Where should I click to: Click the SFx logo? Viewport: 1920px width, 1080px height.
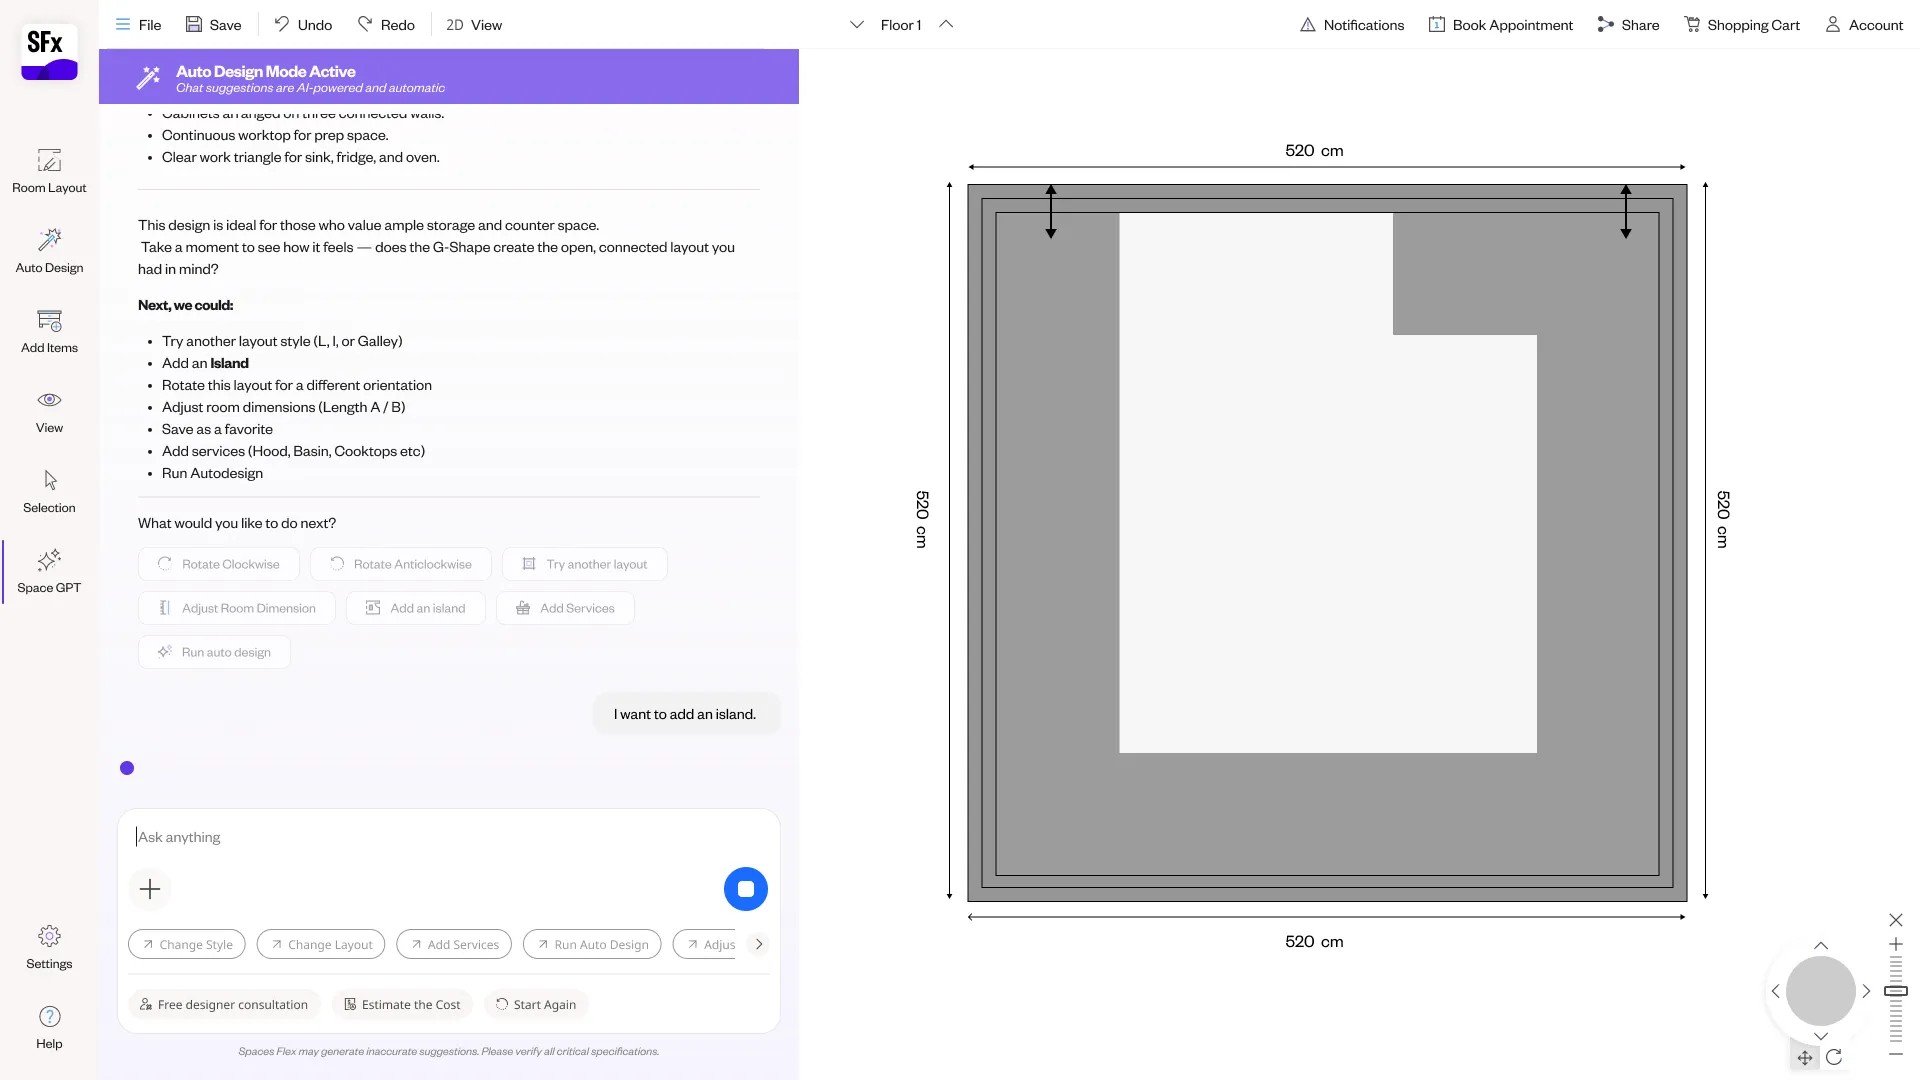pos(49,52)
